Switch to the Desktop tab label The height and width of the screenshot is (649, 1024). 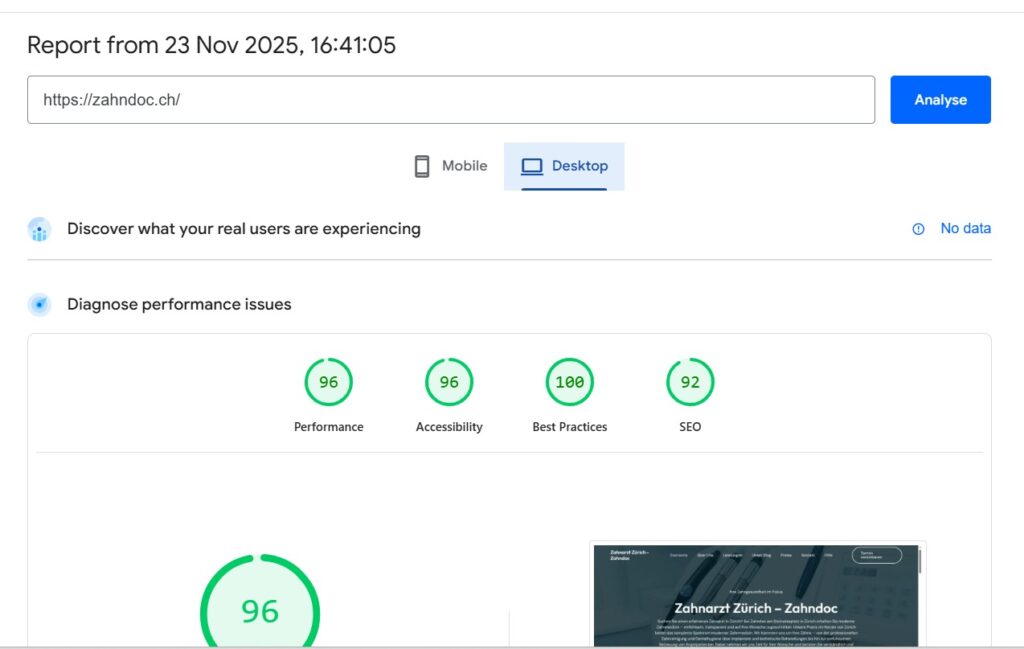[x=579, y=166]
